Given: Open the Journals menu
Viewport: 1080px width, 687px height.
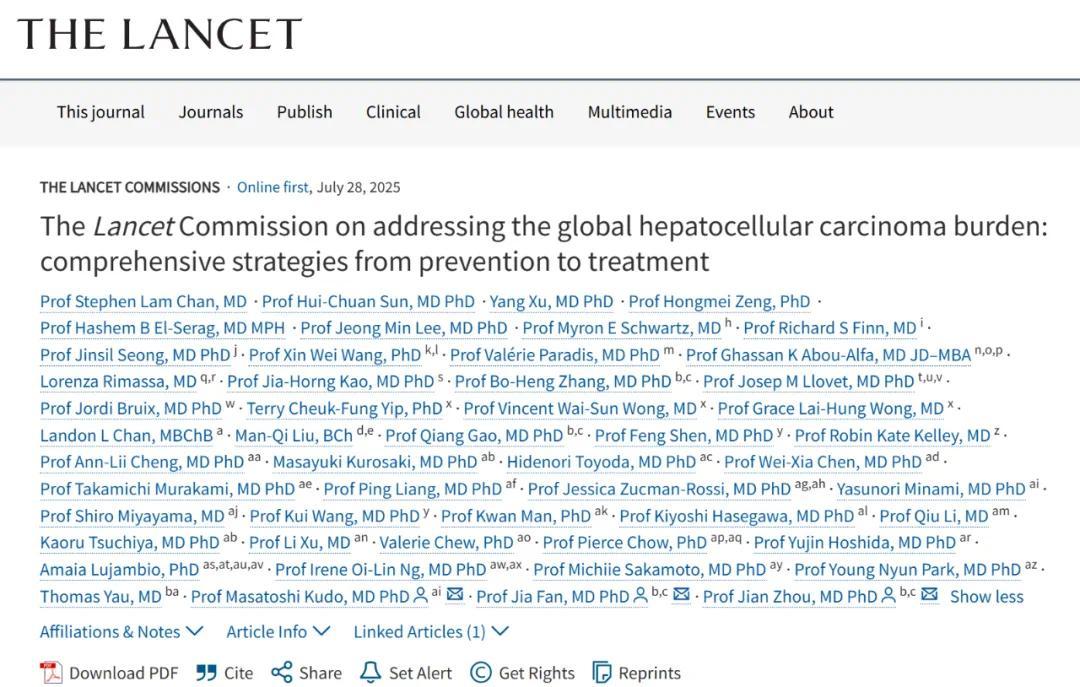Looking at the screenshot, I should point(211,112).
